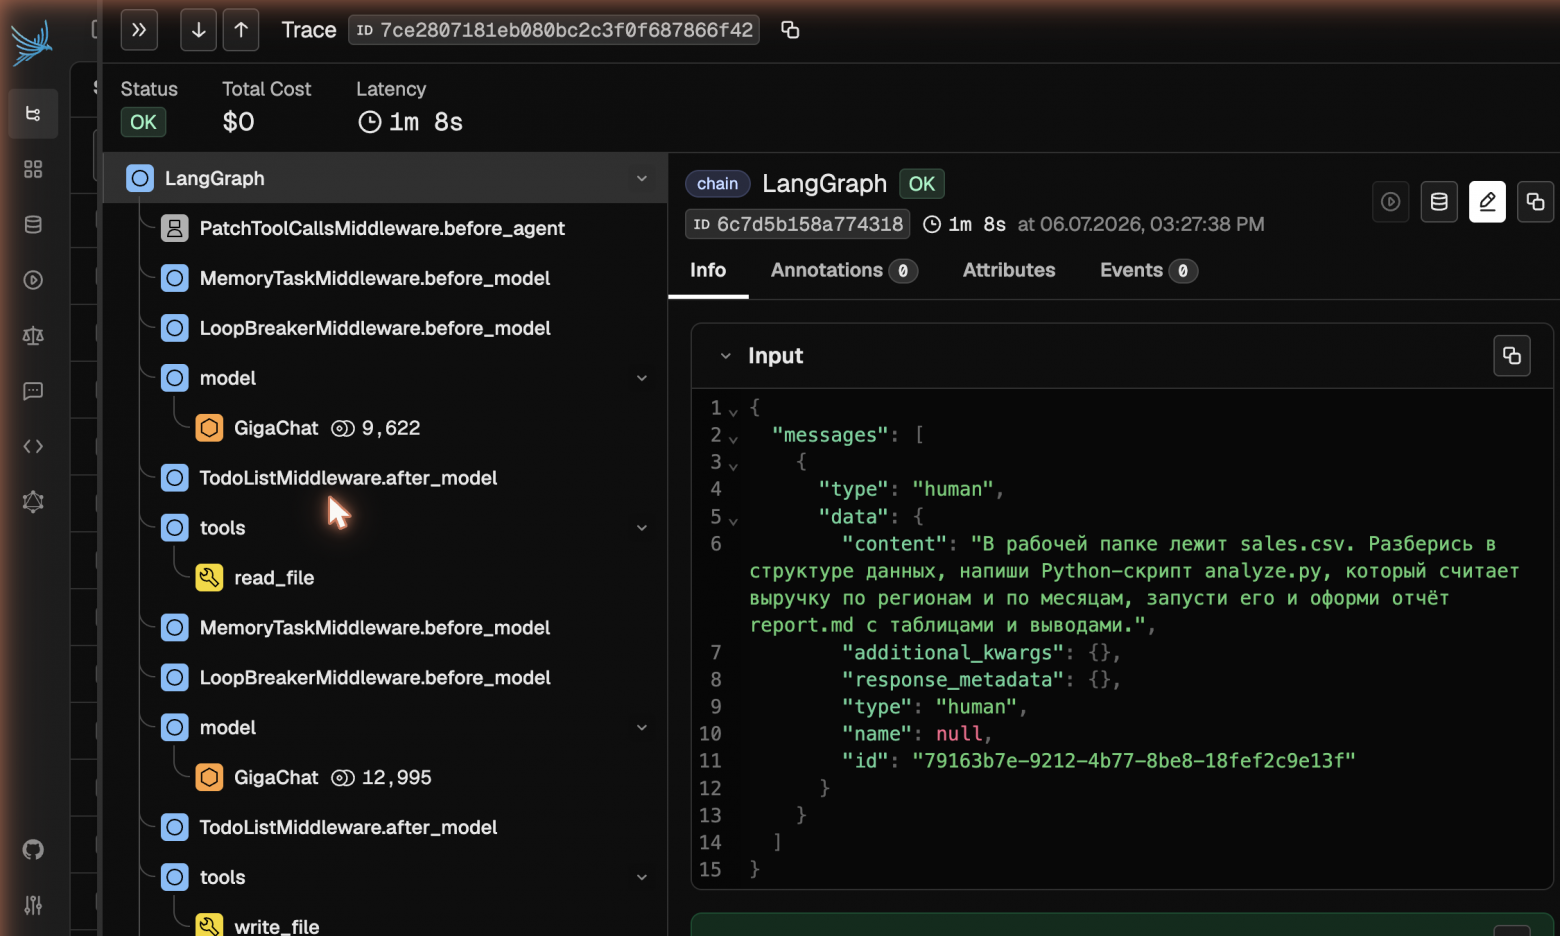Viewport: 1560px width, 936px height.
Task: Go to next trace with down arrow
Action: point(198,30)
